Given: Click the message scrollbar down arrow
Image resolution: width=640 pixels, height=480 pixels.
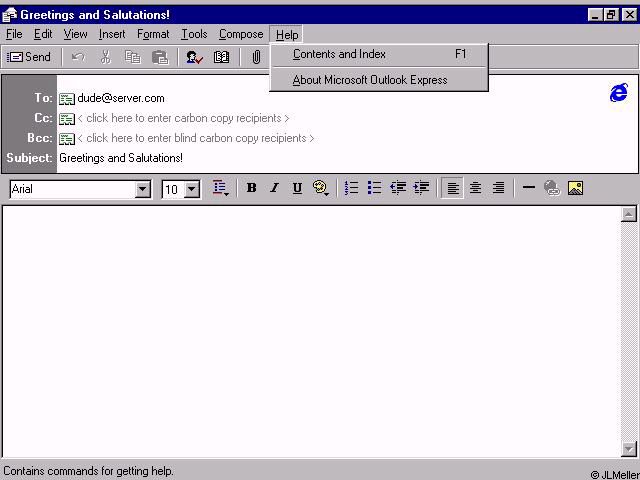Looking at the screenshot, I should click(629, 449).
